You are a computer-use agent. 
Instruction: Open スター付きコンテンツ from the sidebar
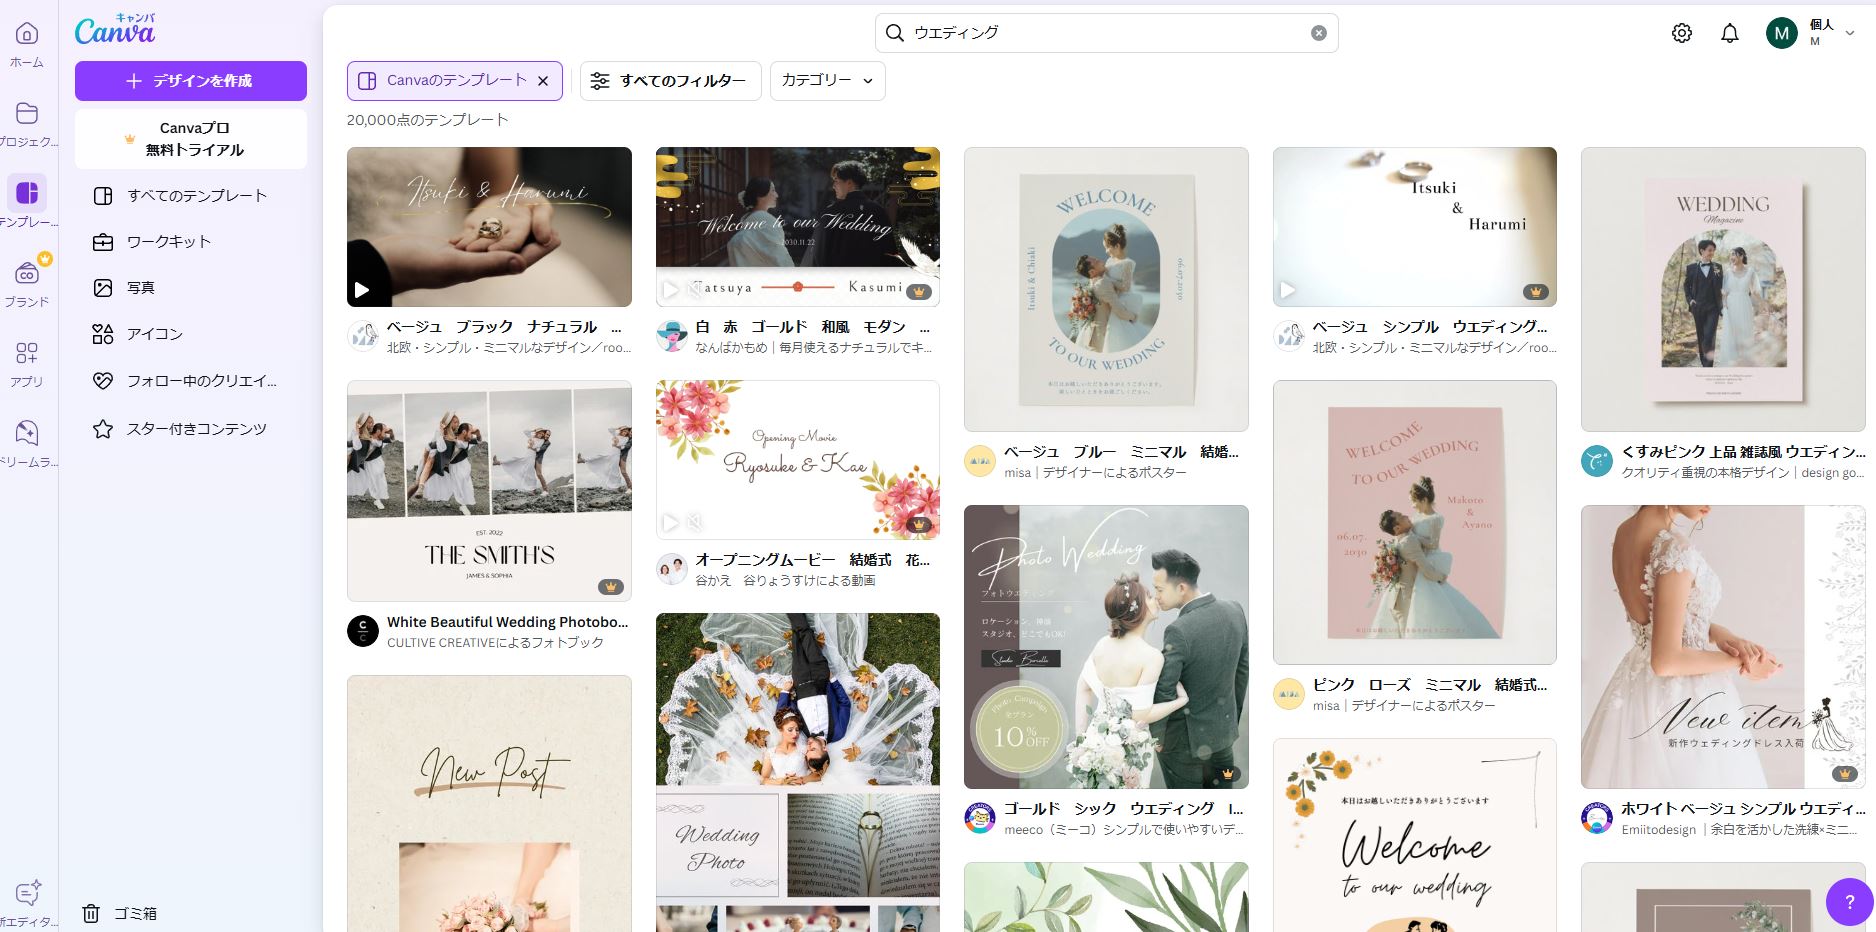pos(197,428)
